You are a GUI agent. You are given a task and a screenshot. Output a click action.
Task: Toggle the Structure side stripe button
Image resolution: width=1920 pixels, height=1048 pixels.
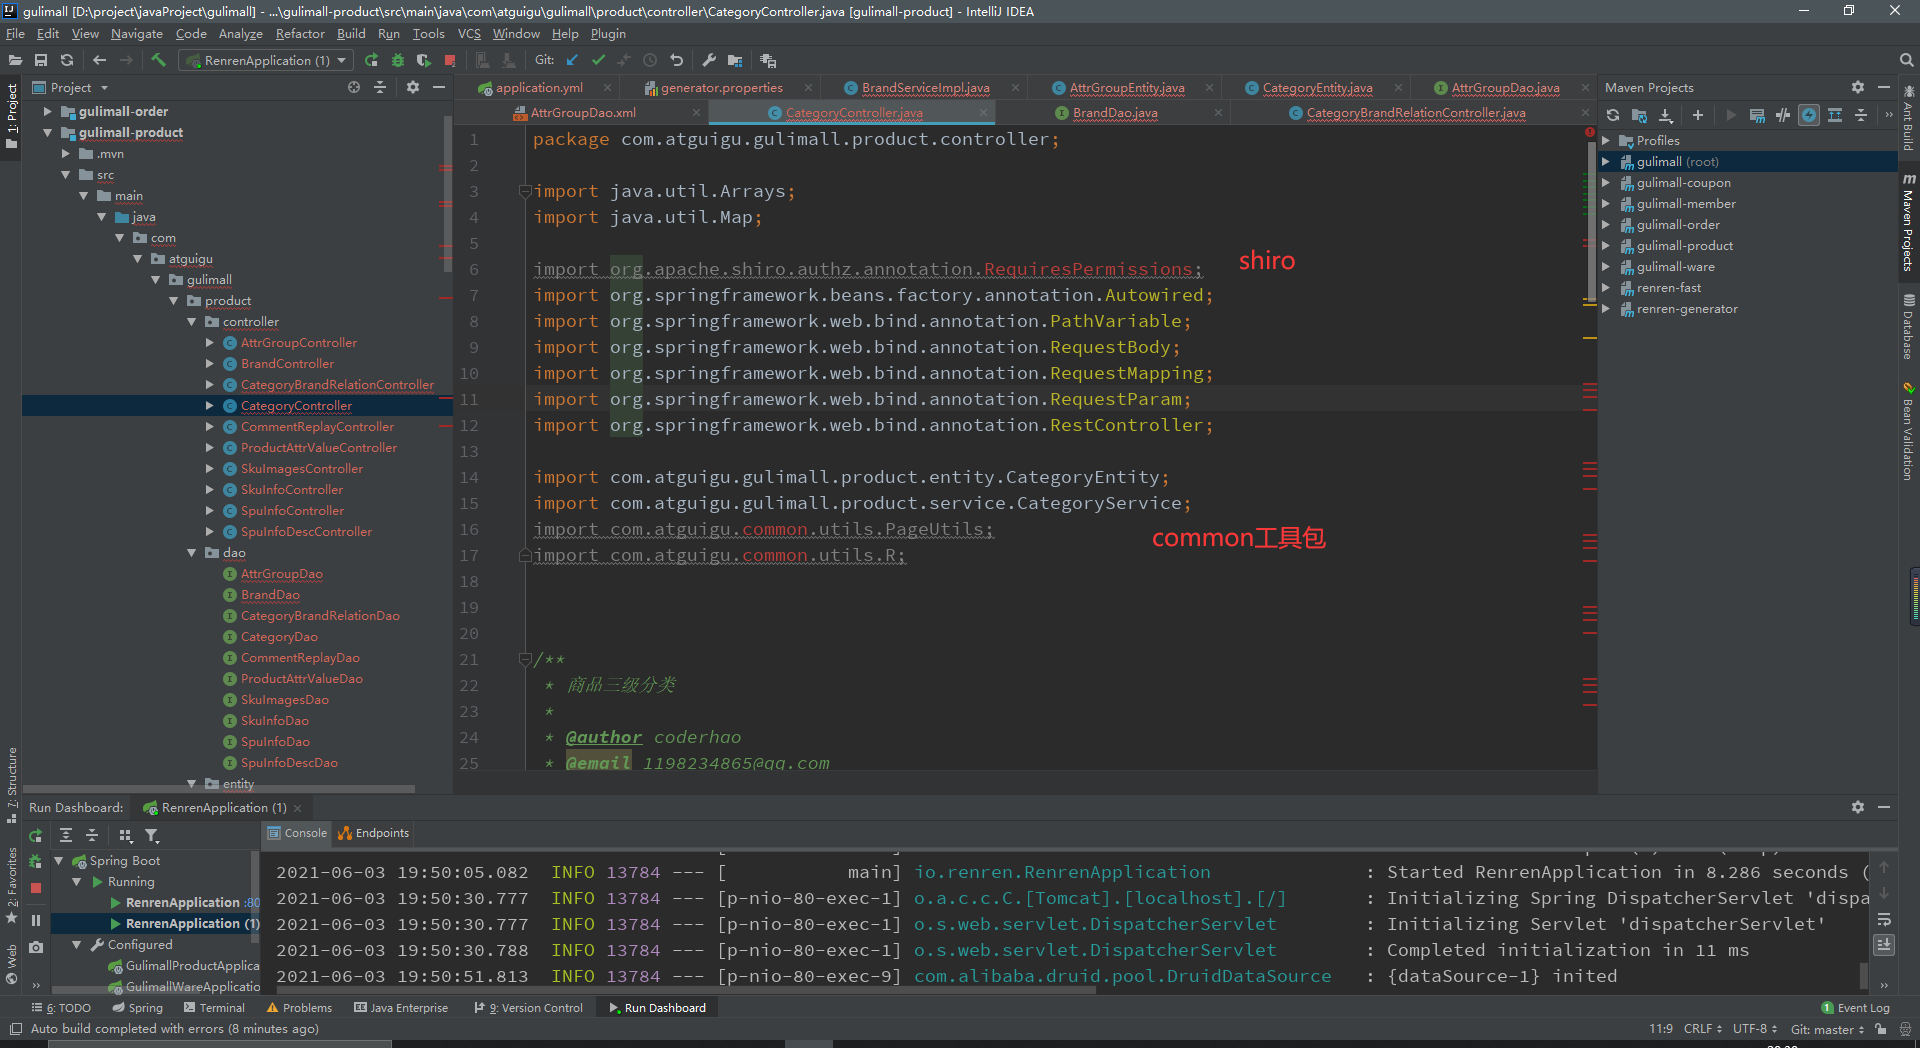pos(11,785)
